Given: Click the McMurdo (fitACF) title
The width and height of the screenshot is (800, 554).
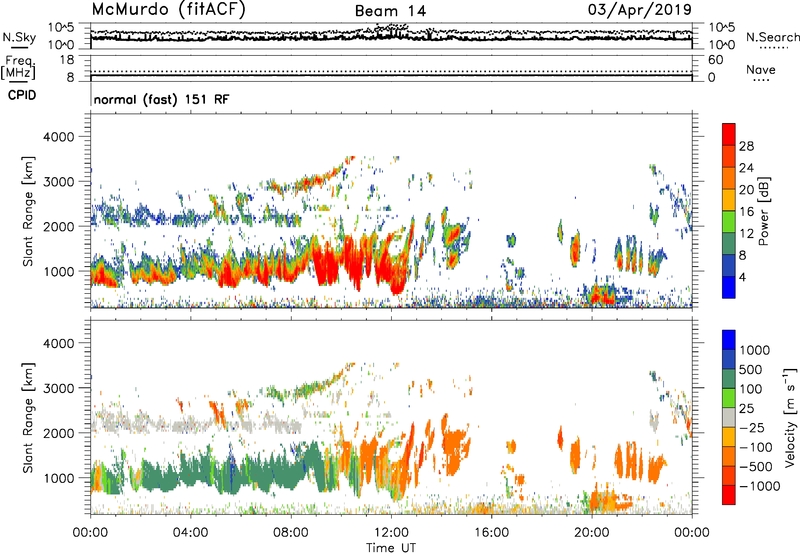Looking at the screenshot, I should [168, 10].
